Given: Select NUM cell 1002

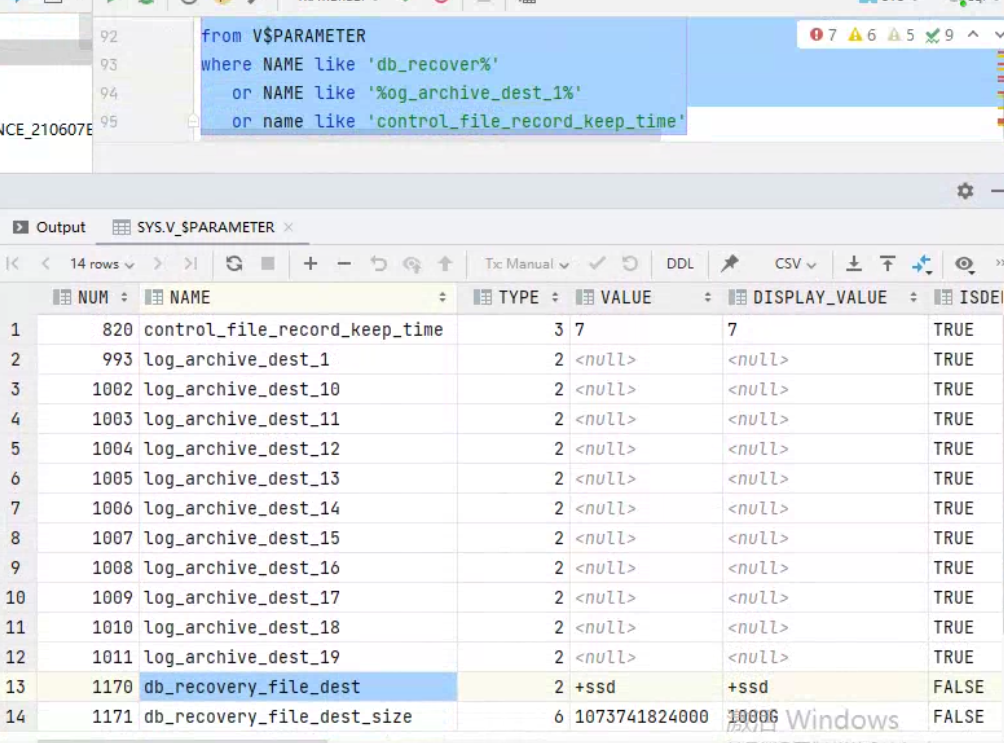Looking at the screenshot, I should (88, 389).
